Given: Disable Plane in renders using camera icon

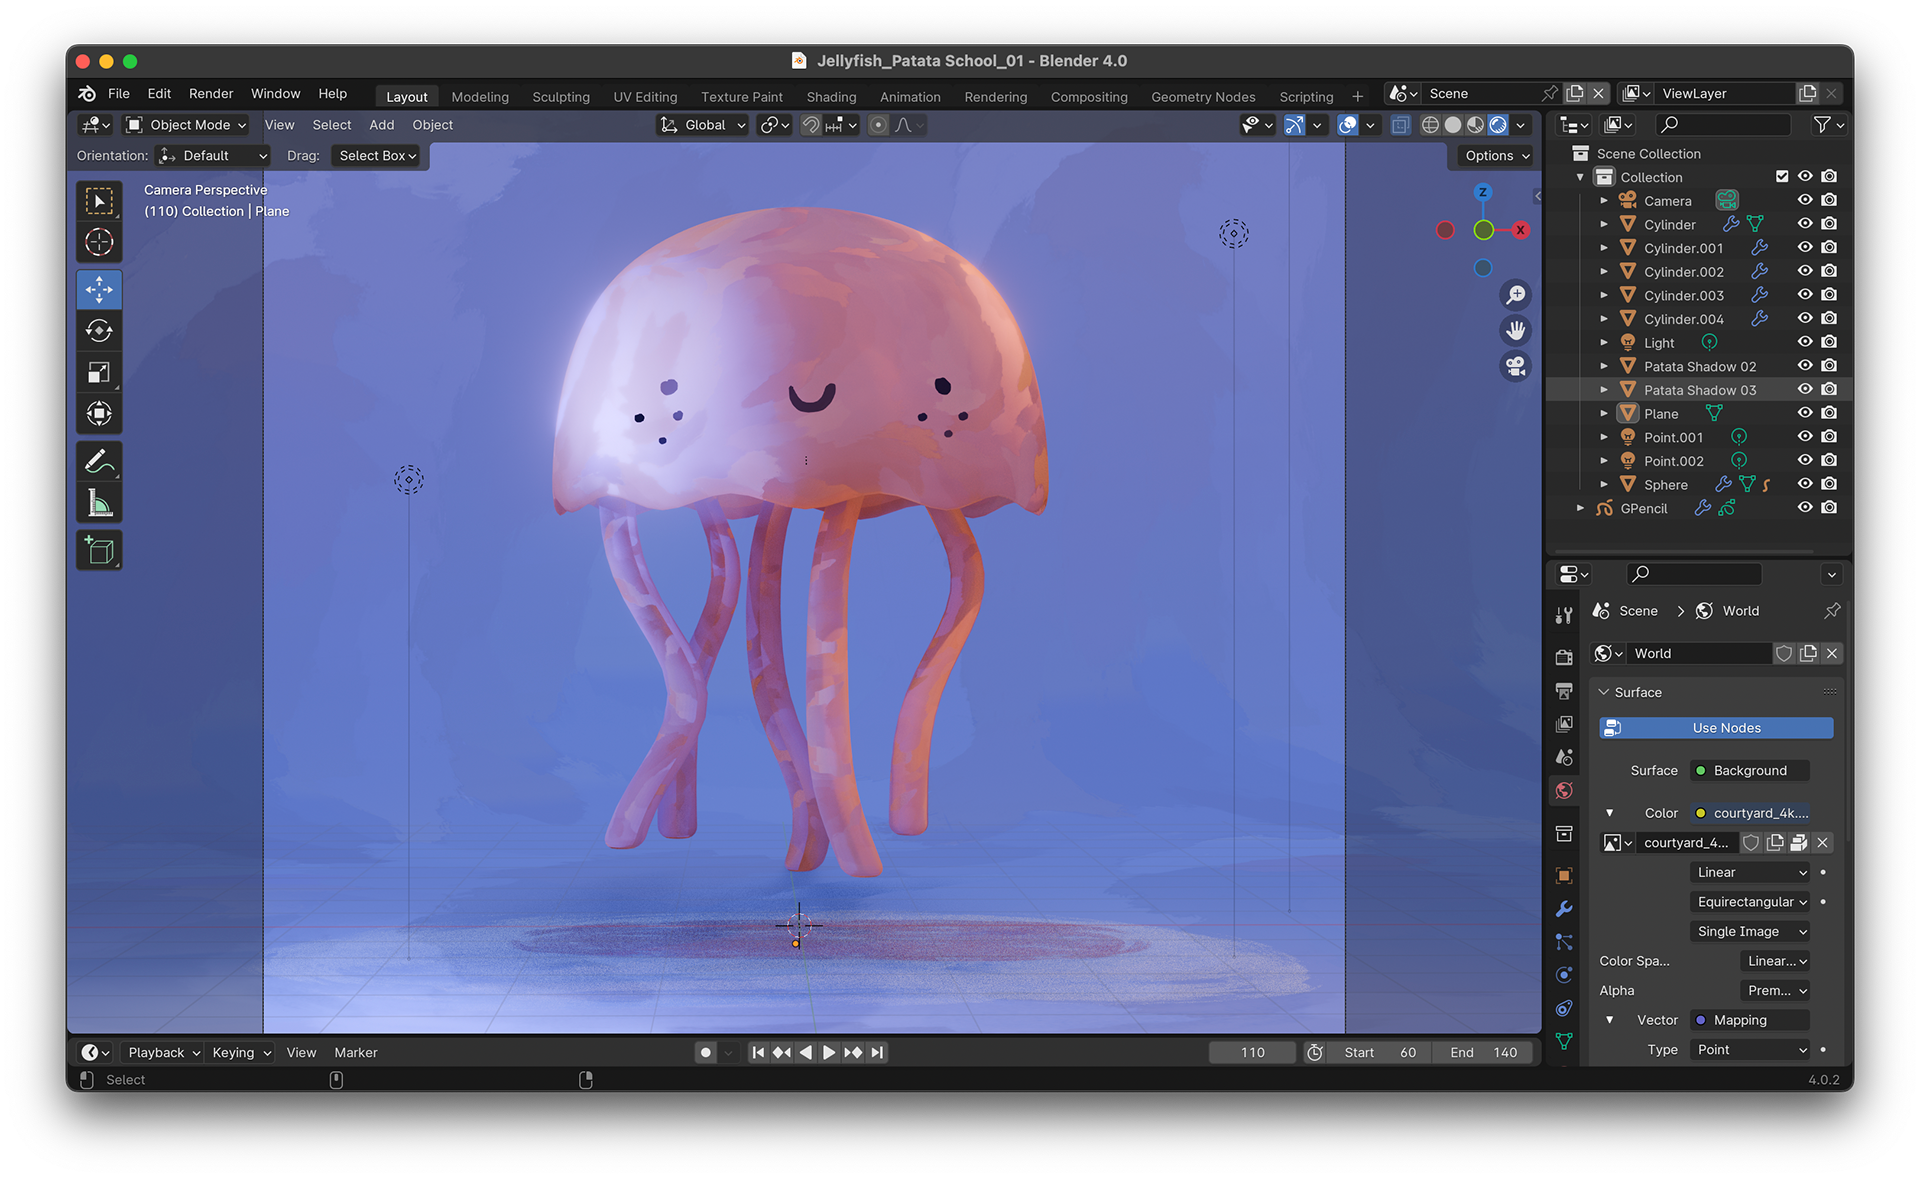Looking at the screenshot, I should pos(1829,413).
